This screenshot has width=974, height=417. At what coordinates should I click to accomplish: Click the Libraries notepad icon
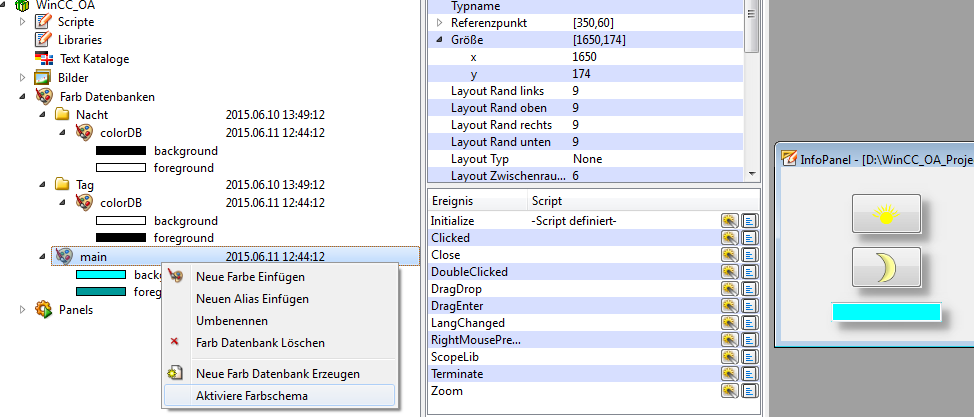point(42,39)
